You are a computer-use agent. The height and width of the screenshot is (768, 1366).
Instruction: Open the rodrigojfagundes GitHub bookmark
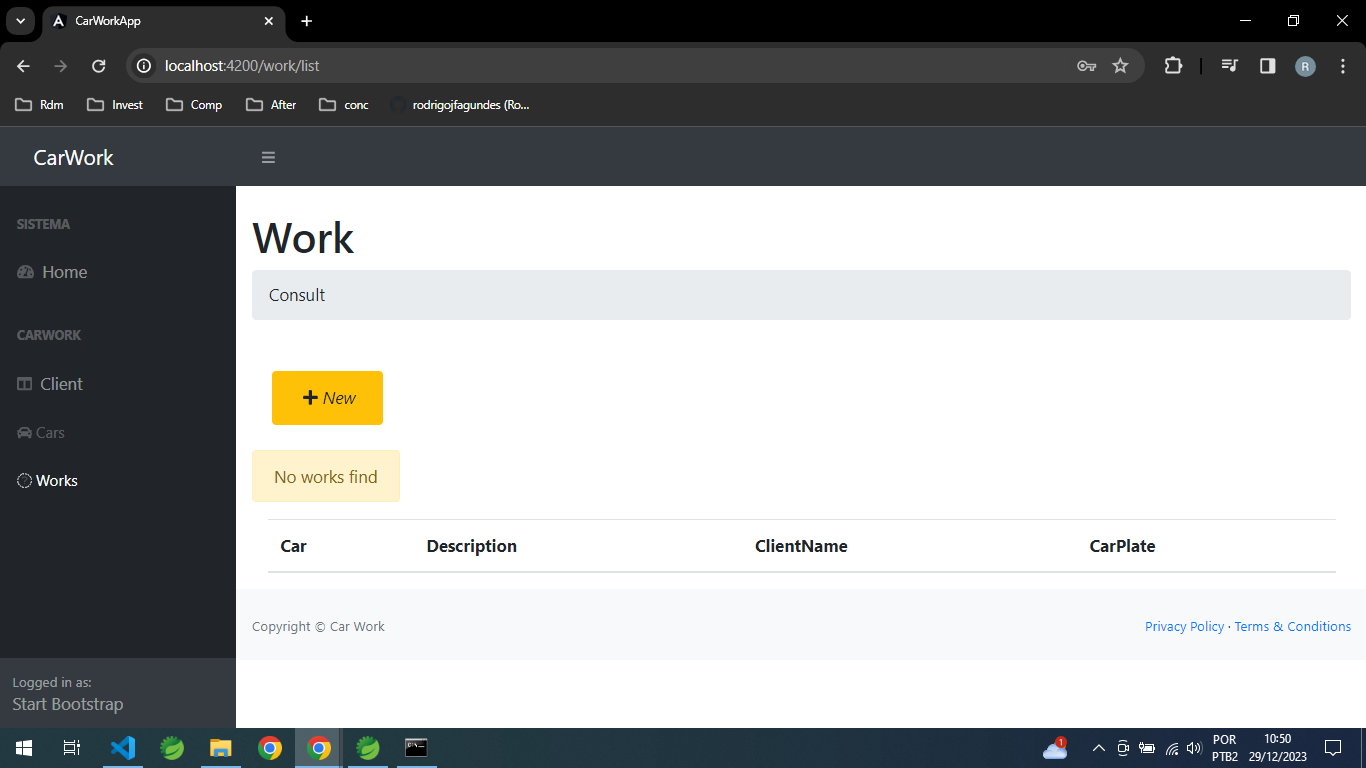[460, 104]
